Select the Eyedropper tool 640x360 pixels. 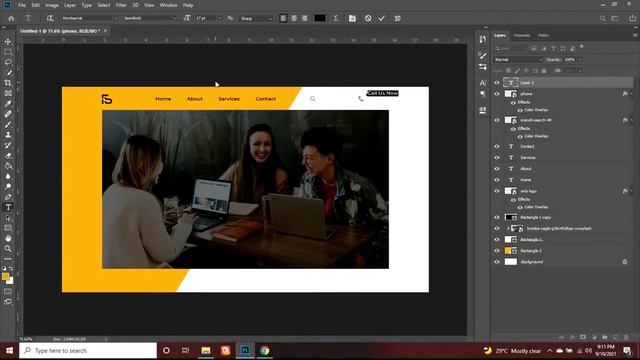[8, 104]
